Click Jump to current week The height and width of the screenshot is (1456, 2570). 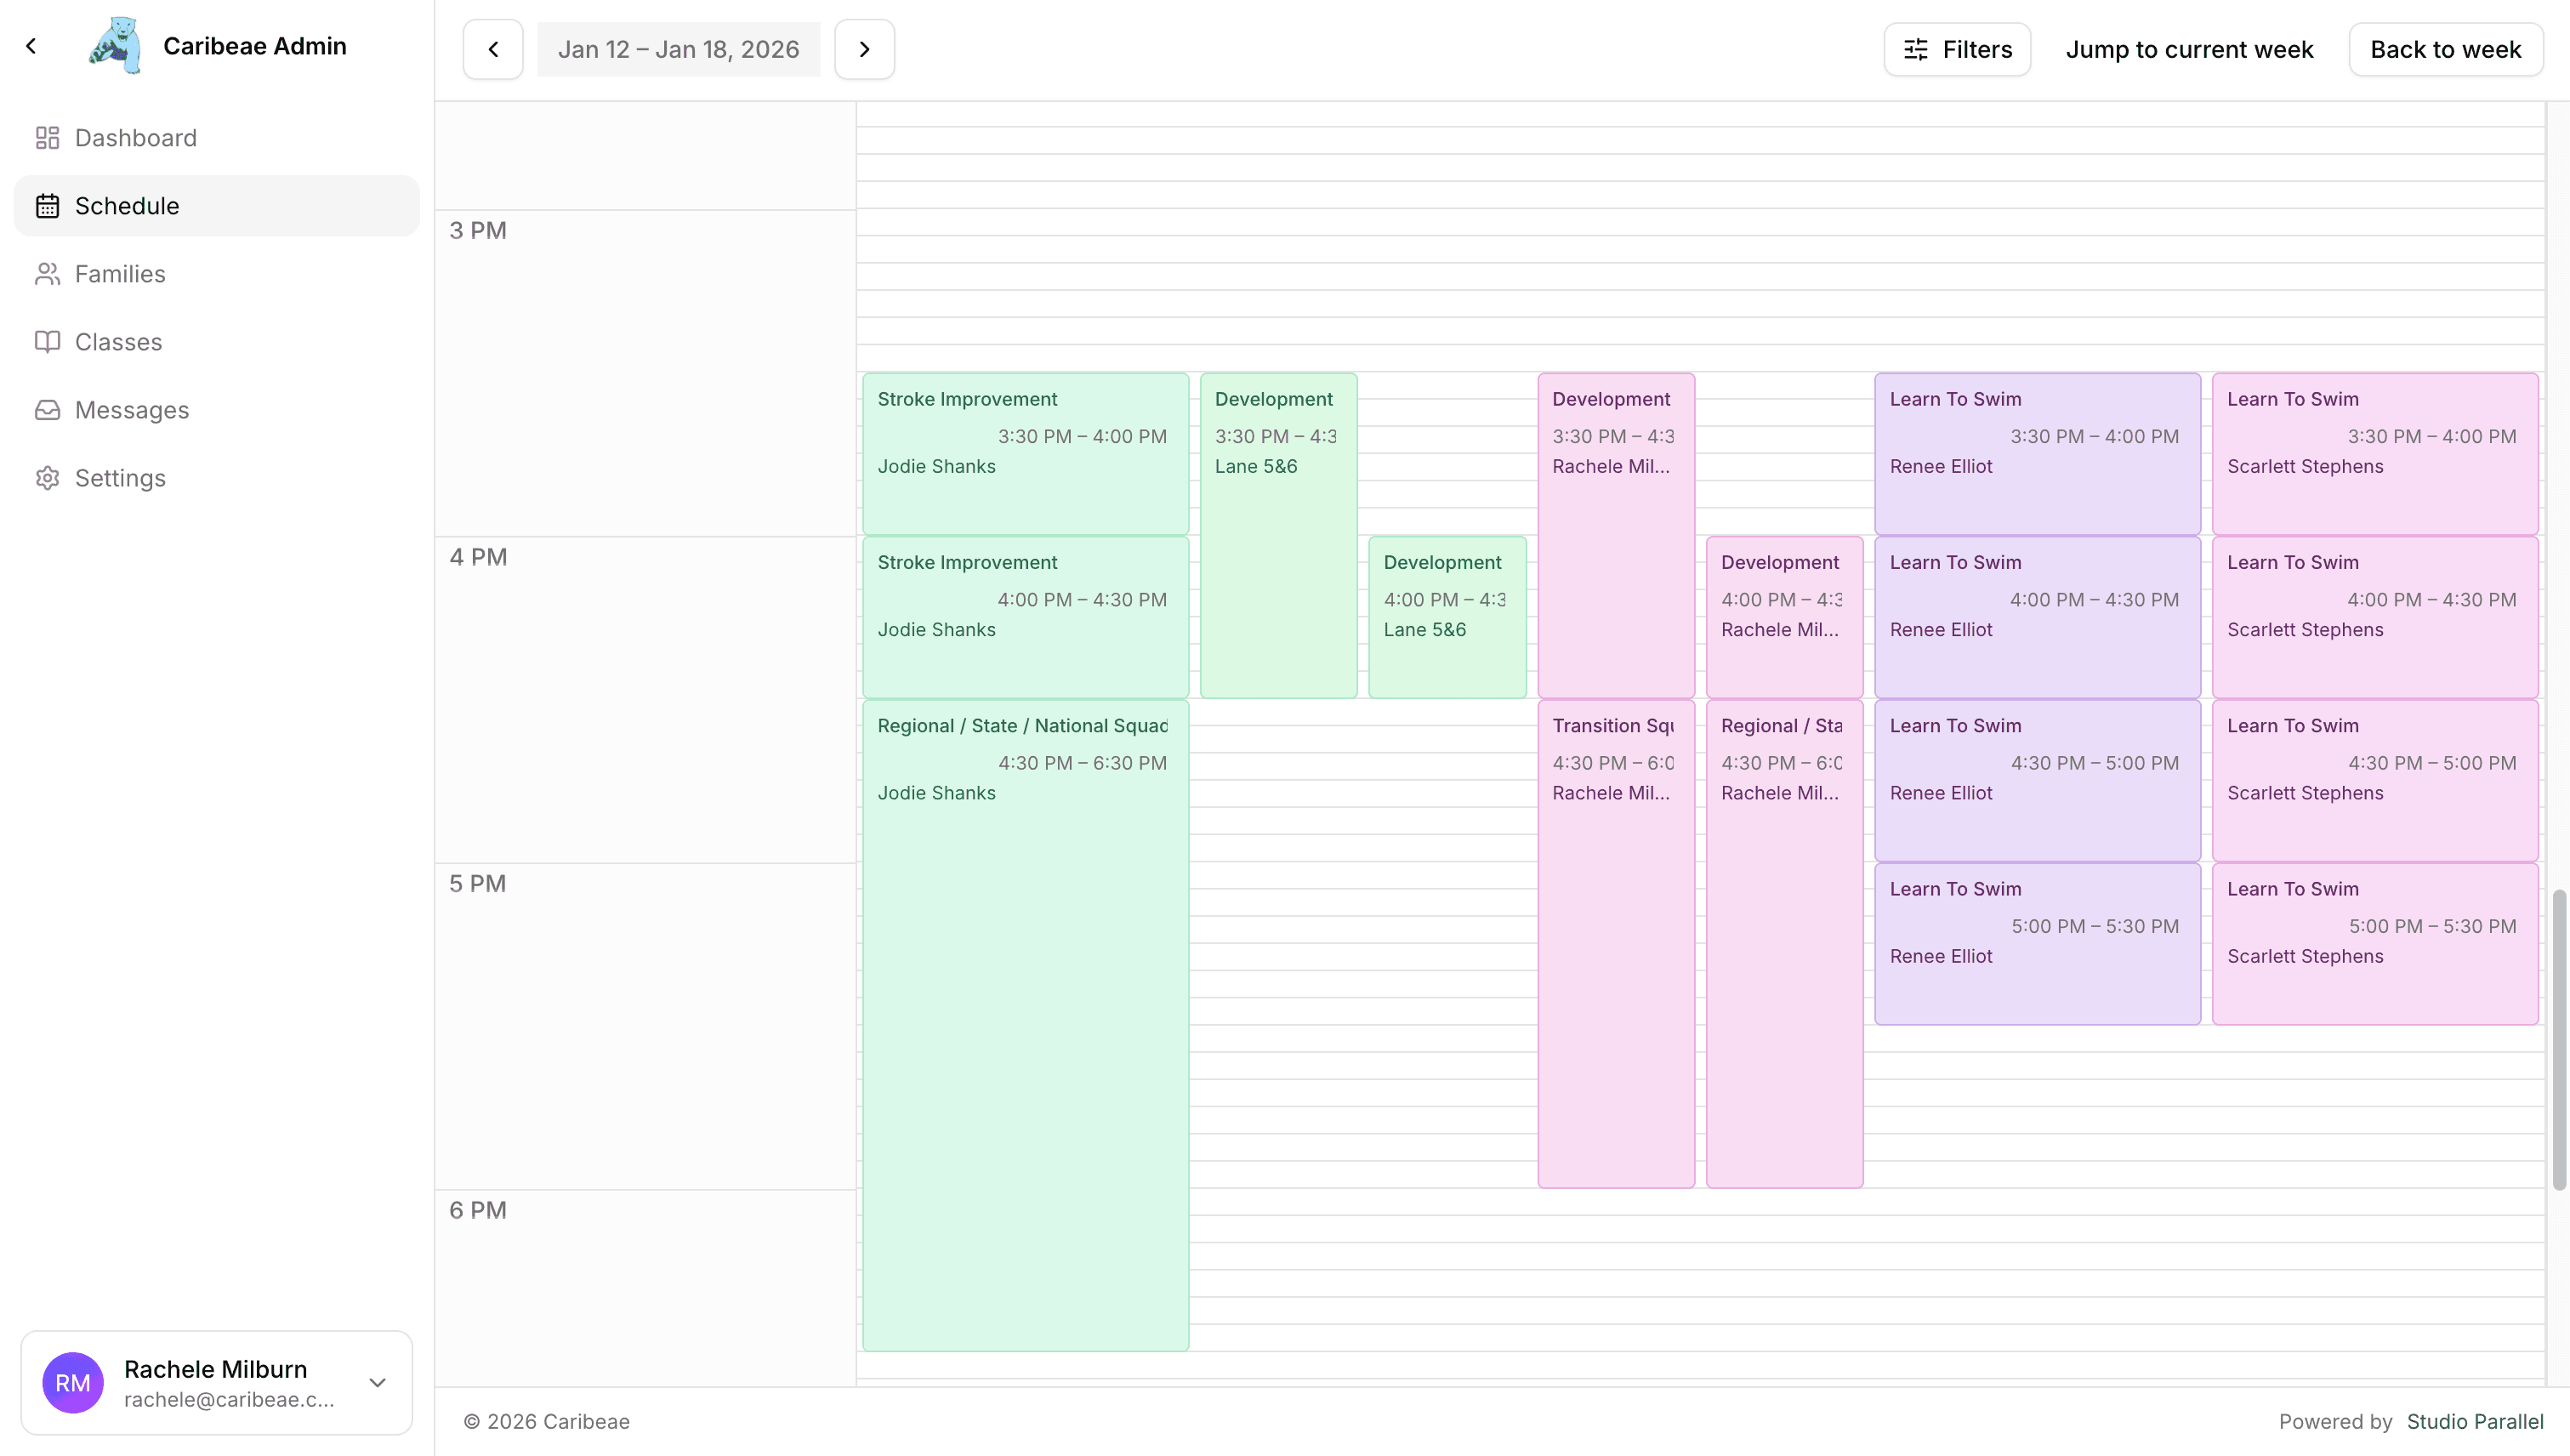click(x=2190, y=48)
